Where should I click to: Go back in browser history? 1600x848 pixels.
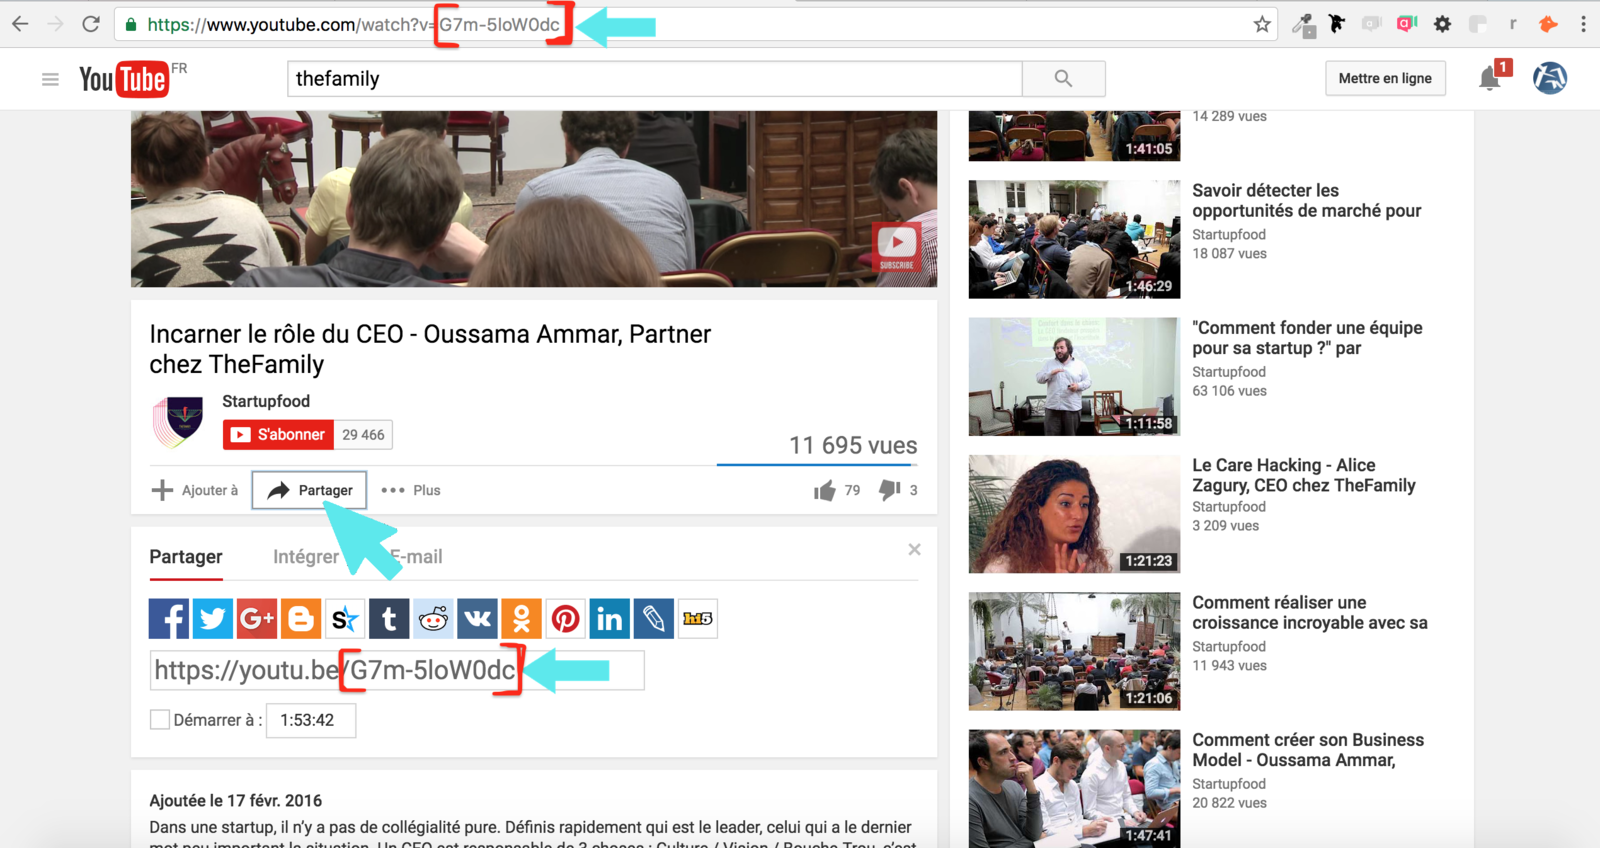[x=20, y=24]
